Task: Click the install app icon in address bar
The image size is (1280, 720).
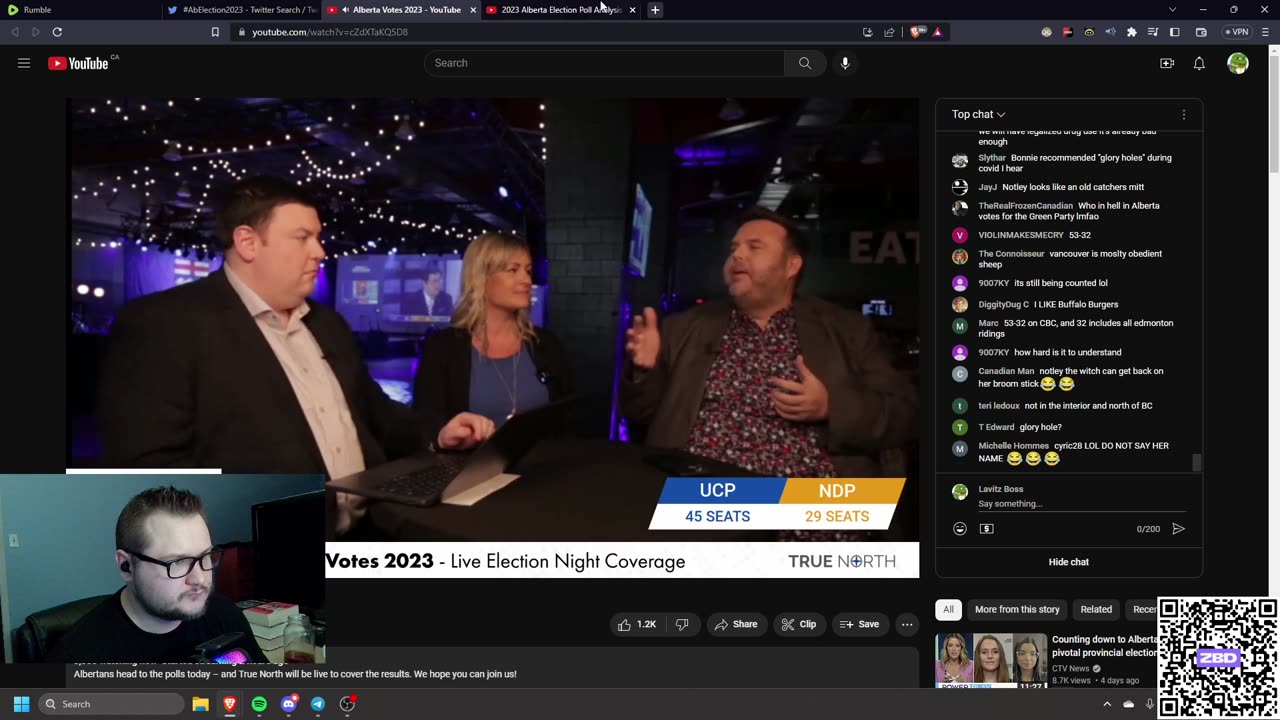Action: (867, 32)
